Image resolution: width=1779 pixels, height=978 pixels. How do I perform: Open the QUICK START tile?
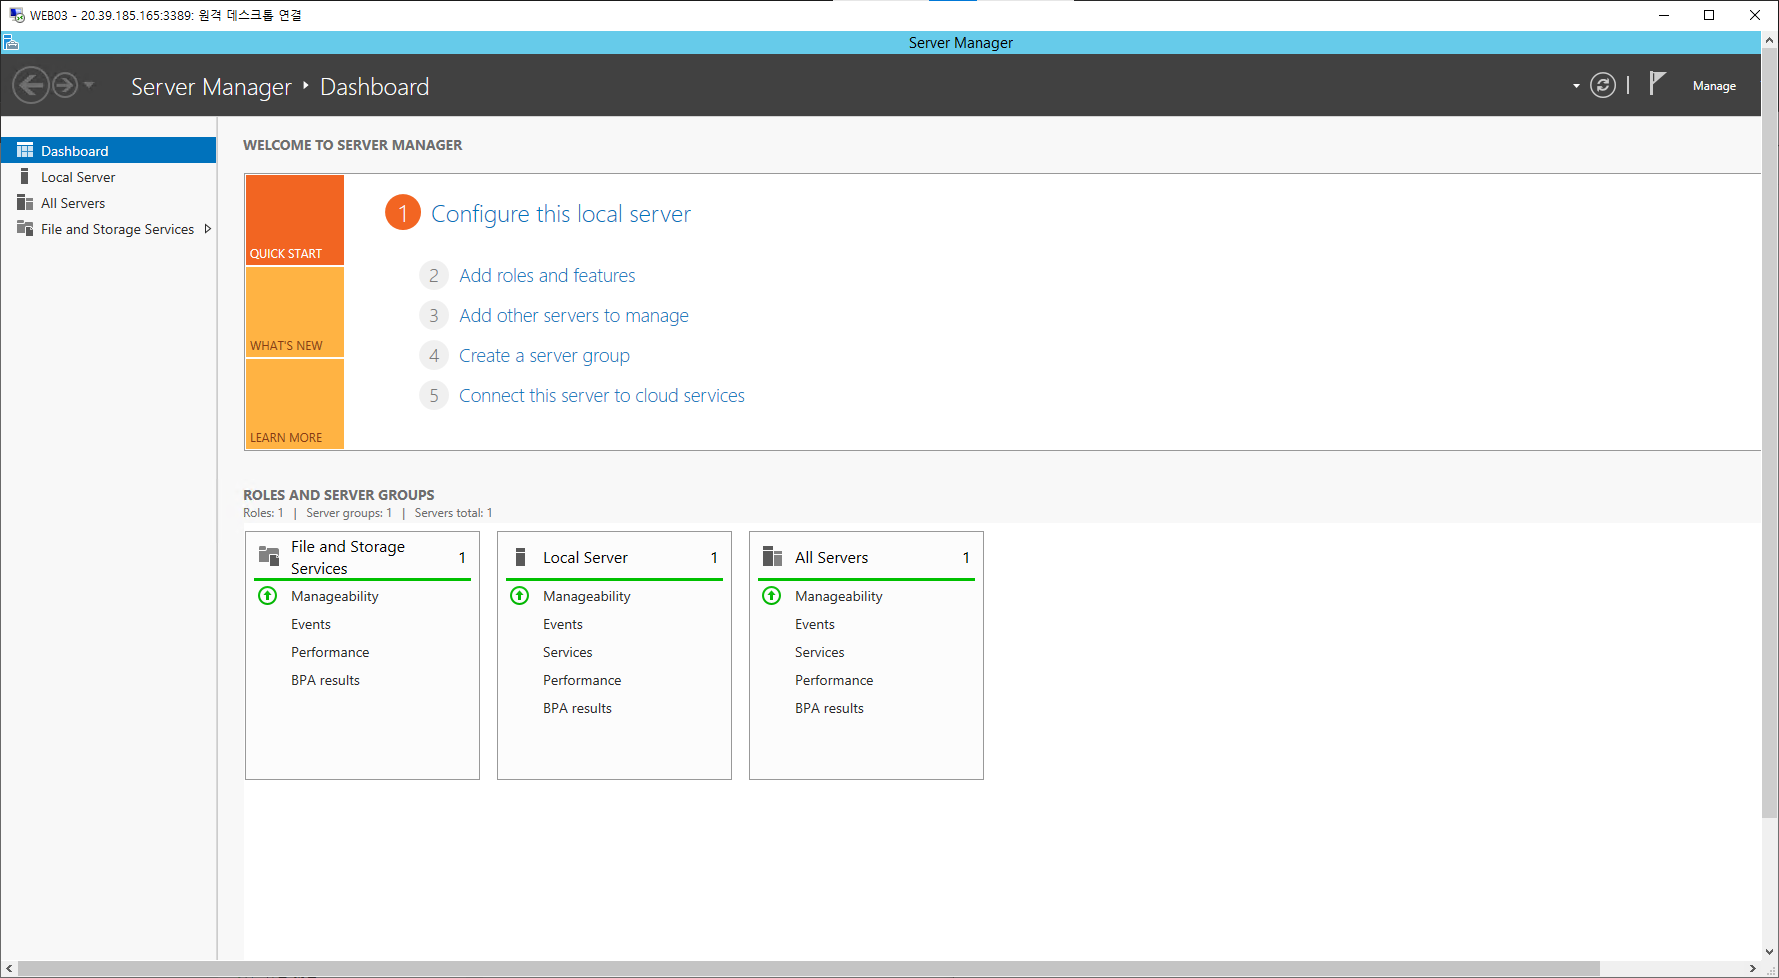295,220
